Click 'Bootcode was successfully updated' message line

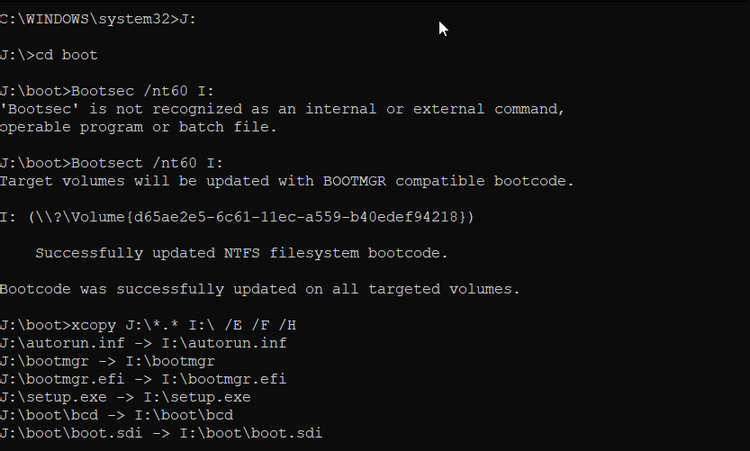coord(260,289)
